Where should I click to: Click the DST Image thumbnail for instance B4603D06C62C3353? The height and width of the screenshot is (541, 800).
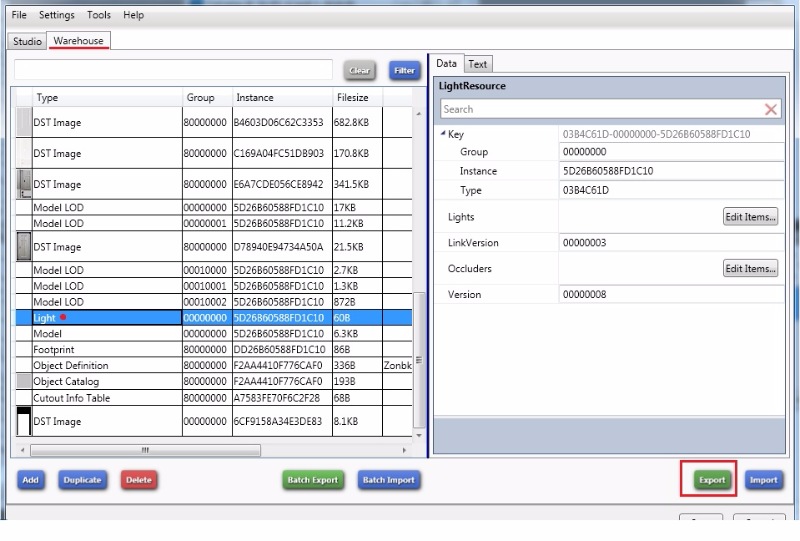(24, 123)
